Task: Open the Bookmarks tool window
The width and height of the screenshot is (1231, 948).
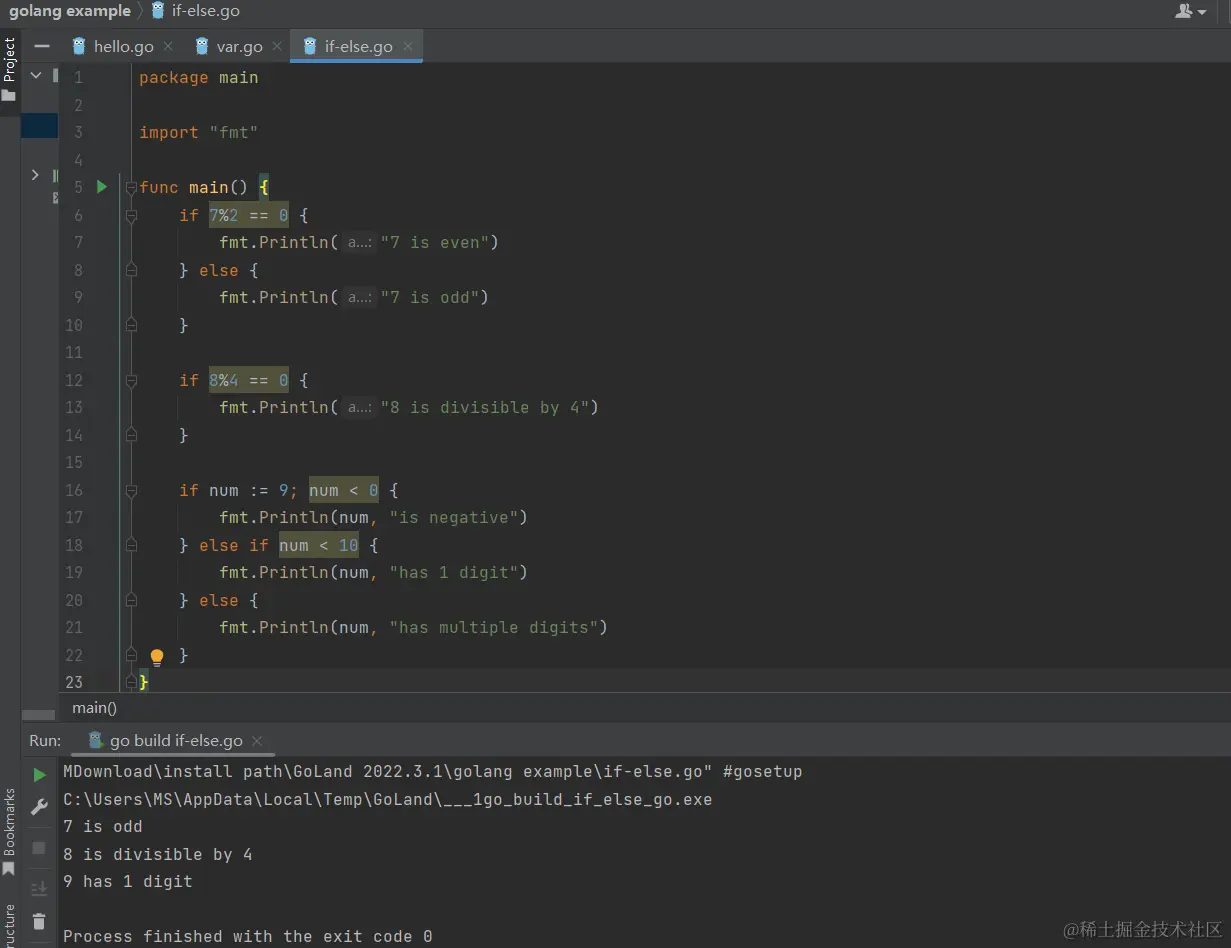Action: click(10, 832)
